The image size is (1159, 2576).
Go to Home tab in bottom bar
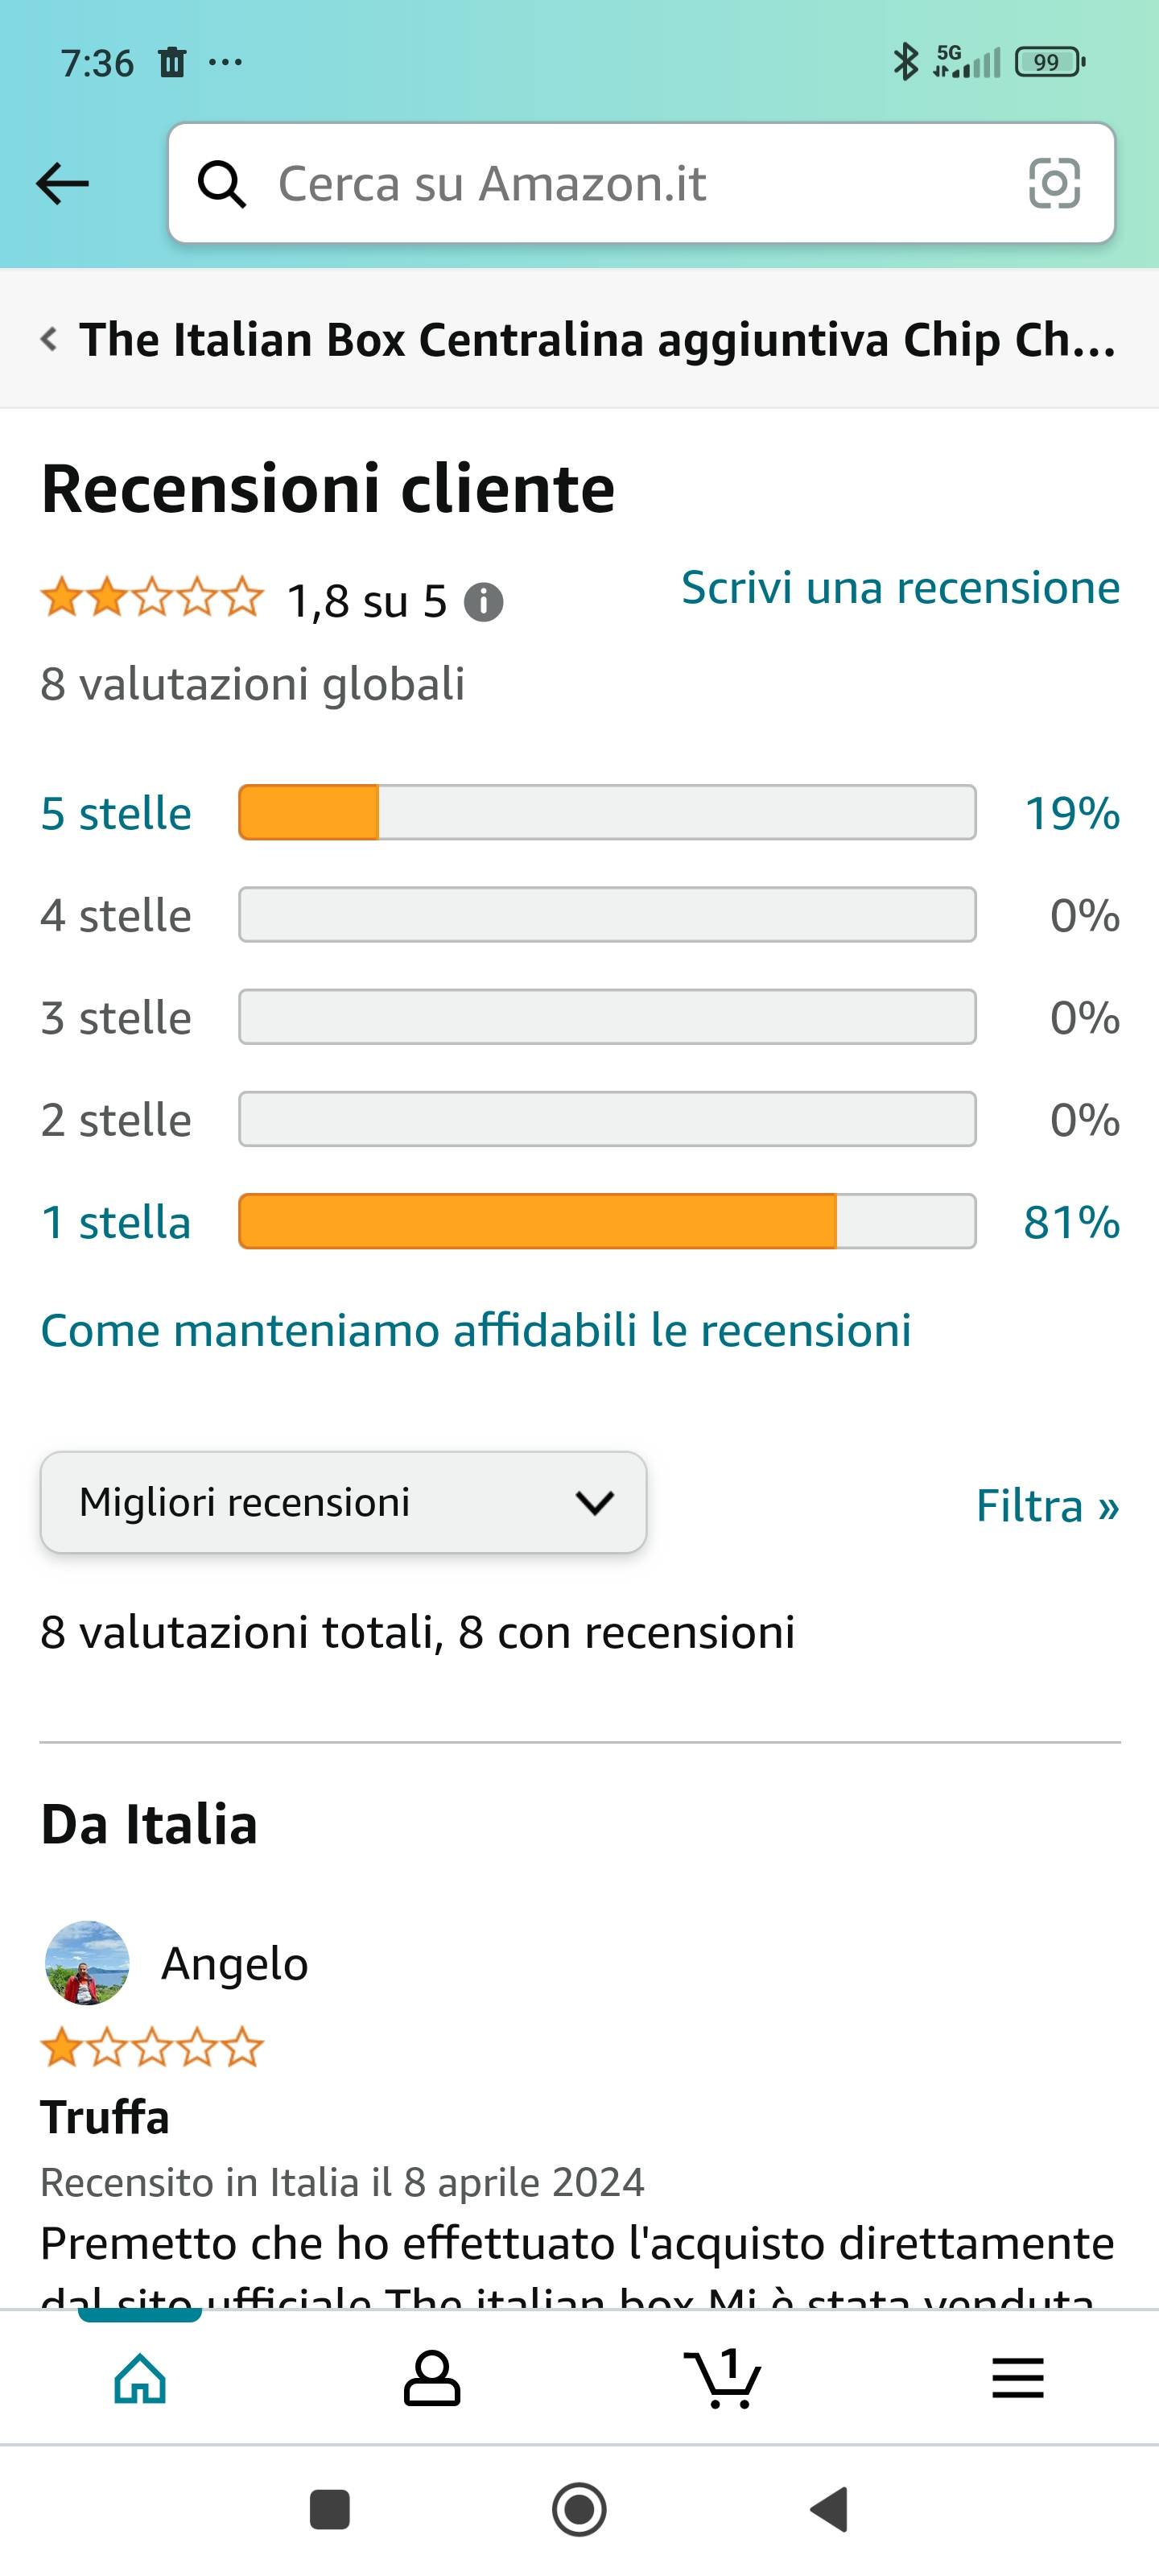(140, 2378)
